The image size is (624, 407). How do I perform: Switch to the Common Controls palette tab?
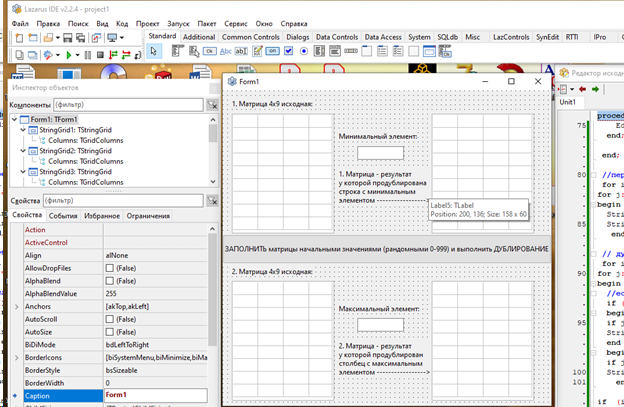point(251,36)
